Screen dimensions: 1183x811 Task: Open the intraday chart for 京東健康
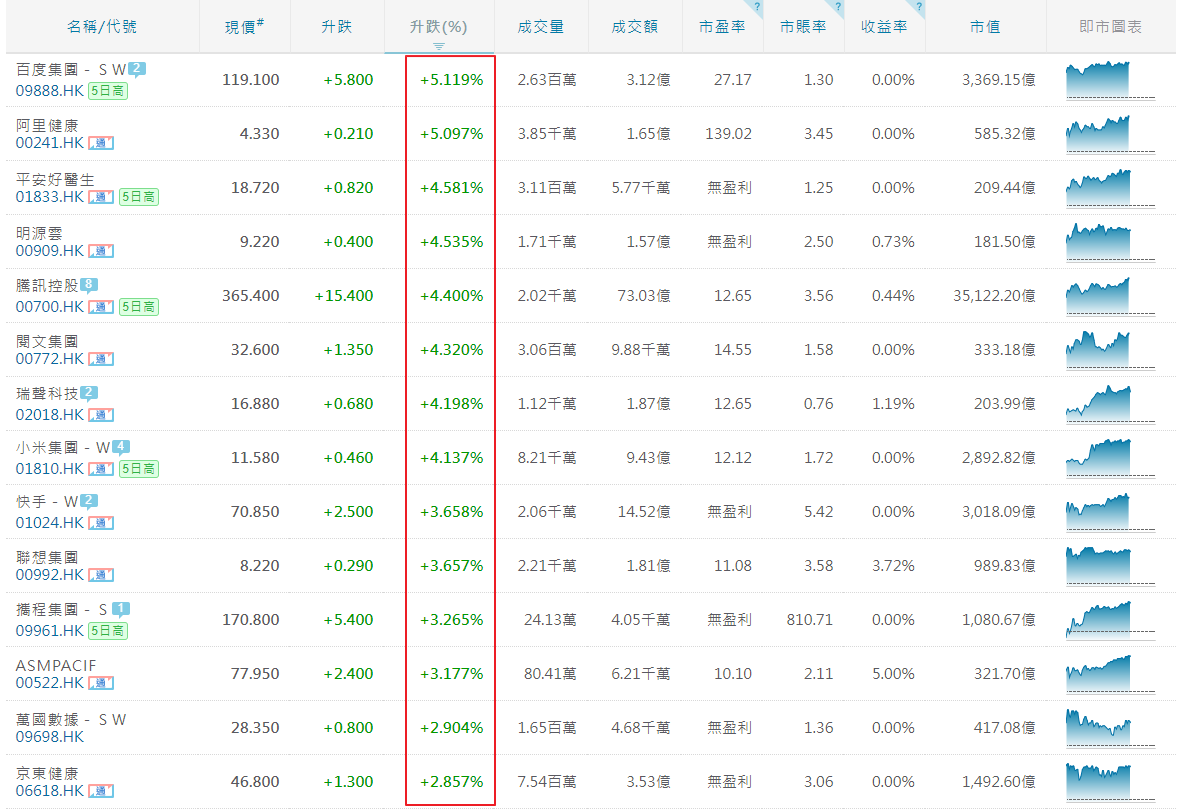click(x=1109, y=782)
